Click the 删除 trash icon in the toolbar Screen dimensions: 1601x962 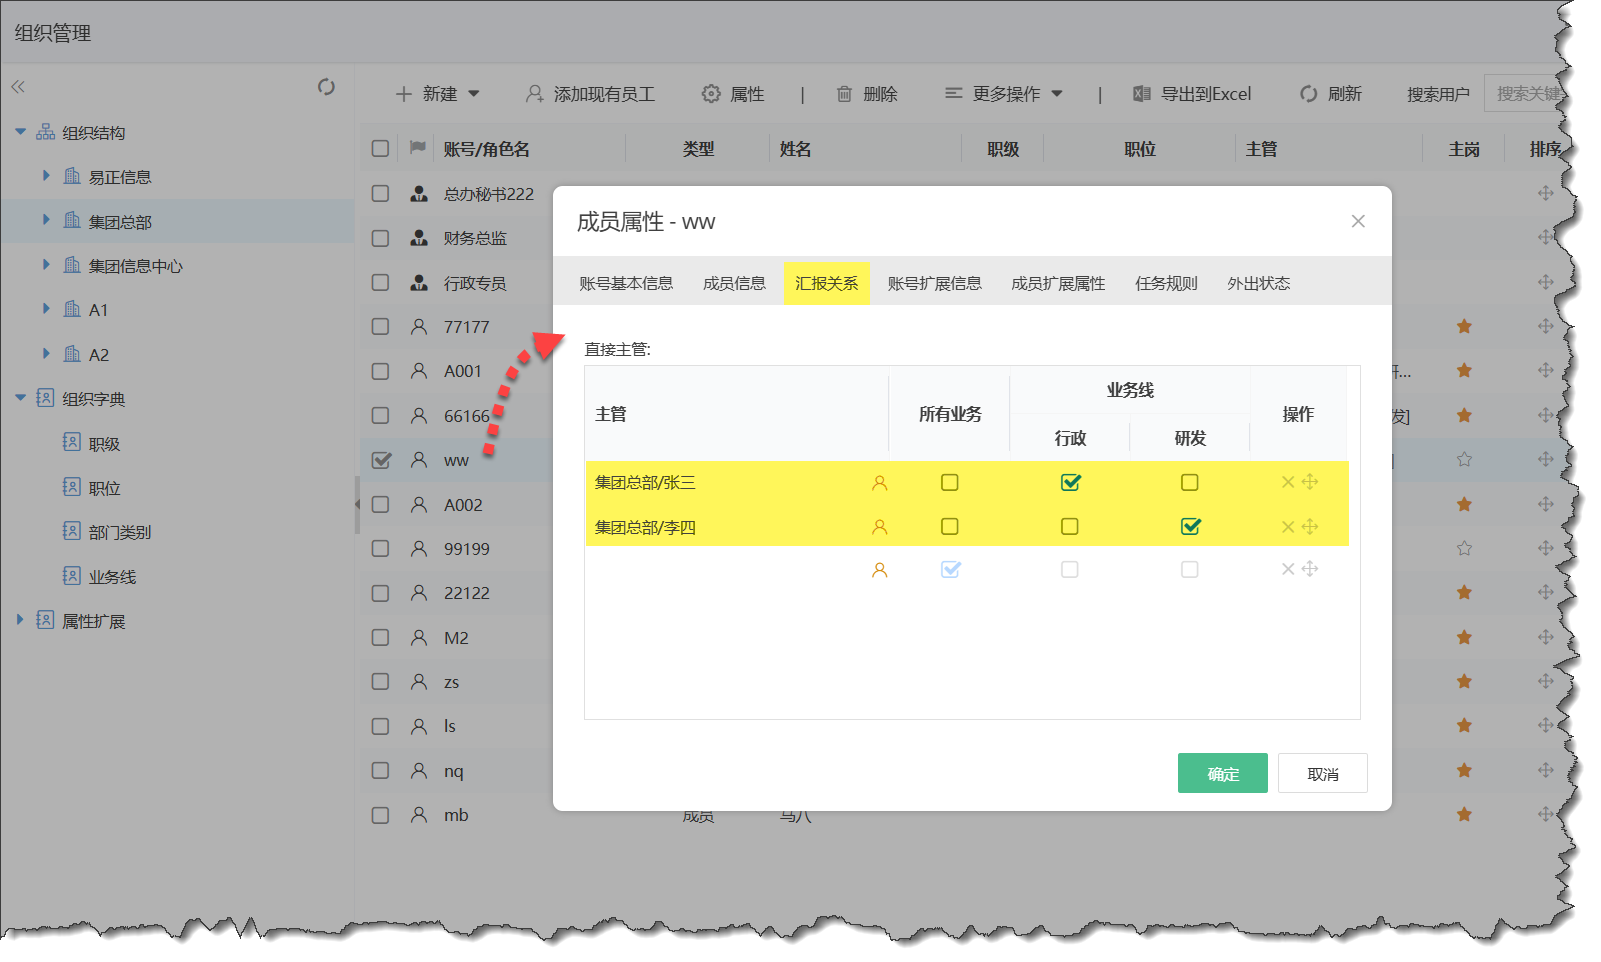tap(843, 93)
